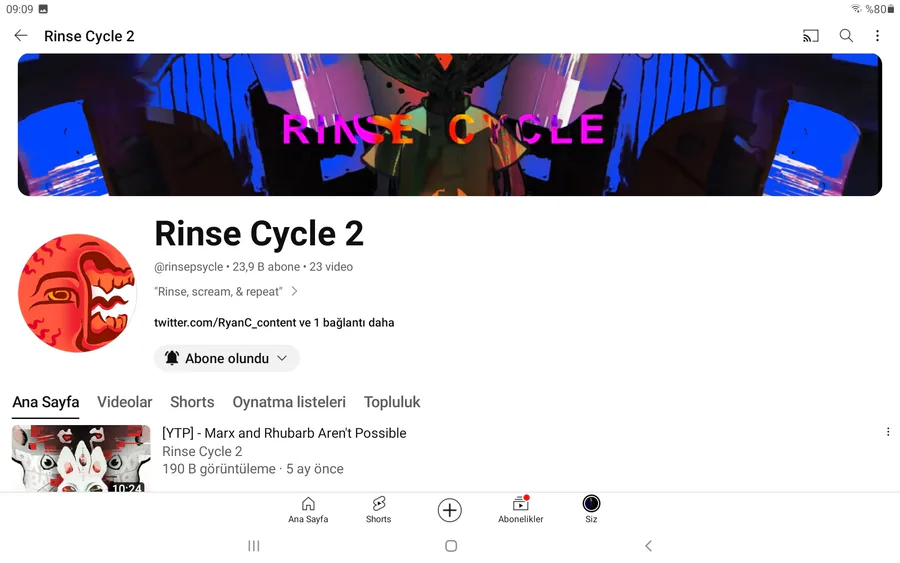Go to Ana Sayfa in bottom navigation
Viewport: 900px width, 563px height.
click(308, 510)
